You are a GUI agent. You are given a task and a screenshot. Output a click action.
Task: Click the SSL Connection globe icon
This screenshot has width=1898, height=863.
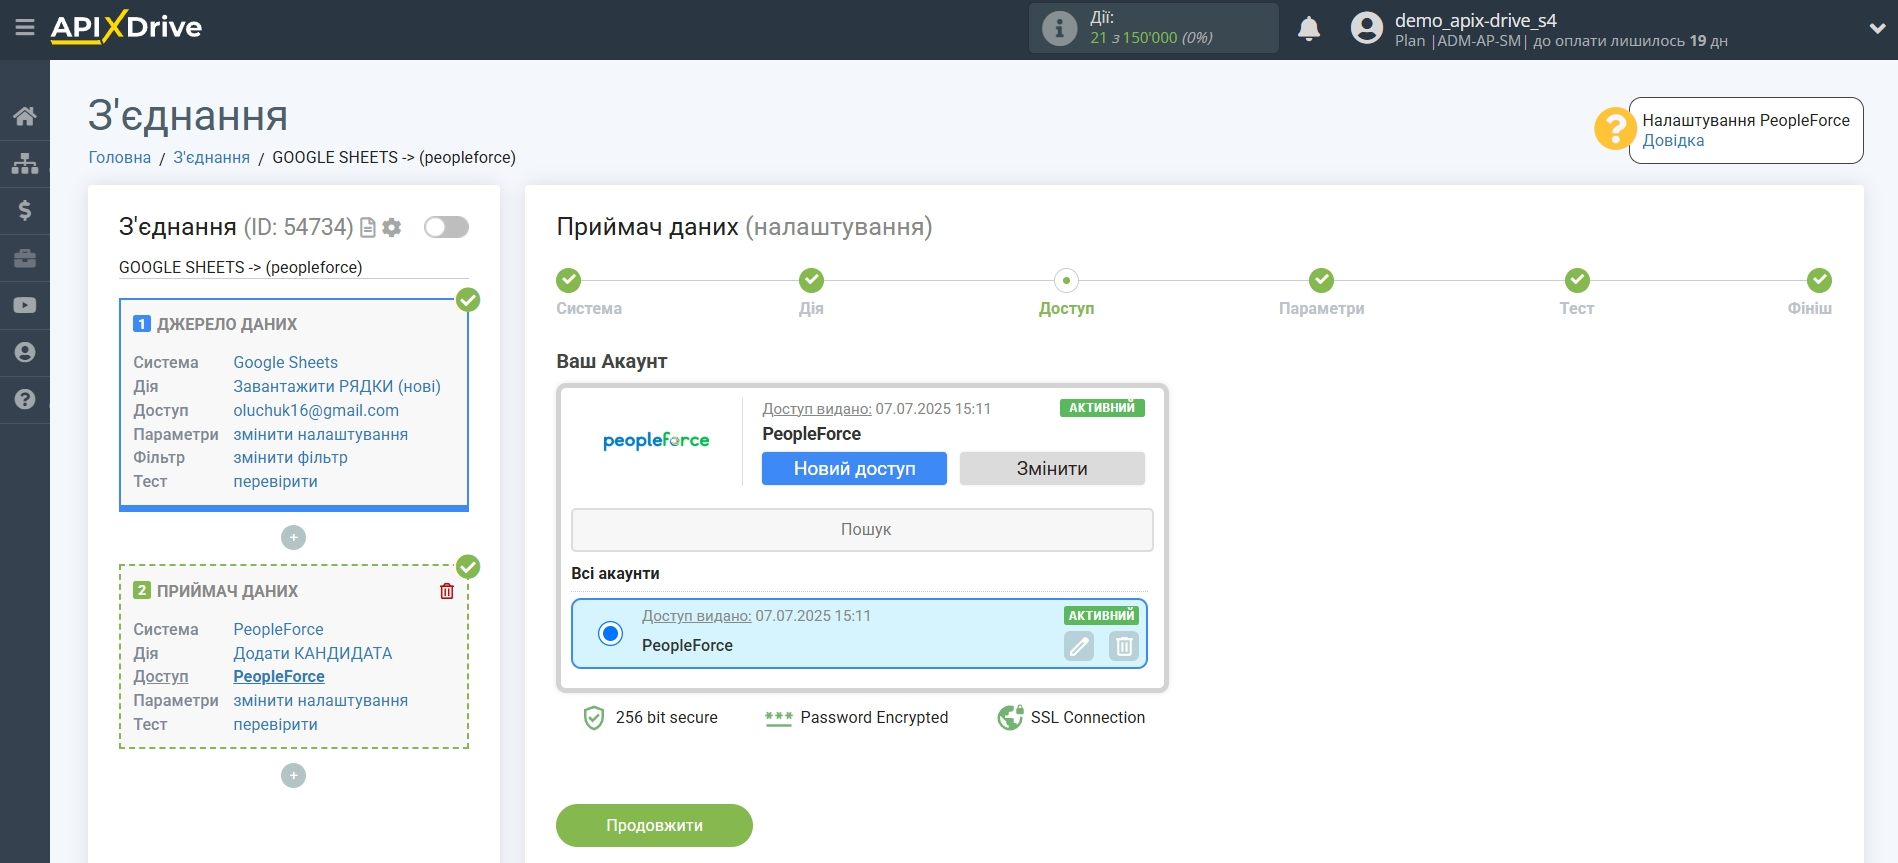[1010, 718]
